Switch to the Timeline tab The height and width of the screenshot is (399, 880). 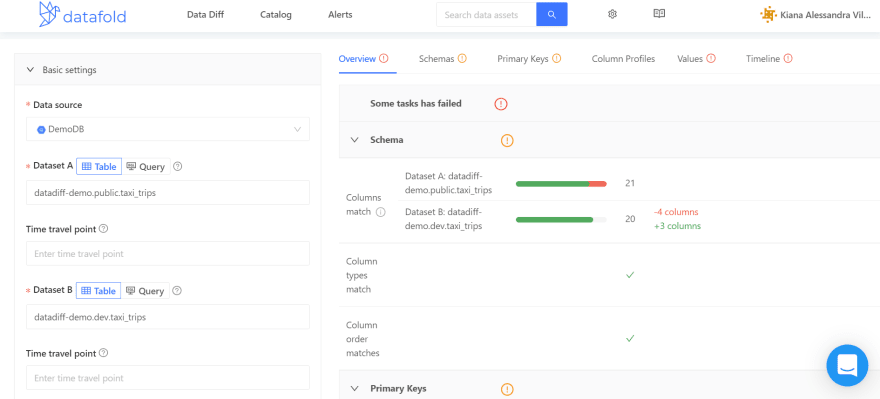pyautogui.click(x=769, y=58)
